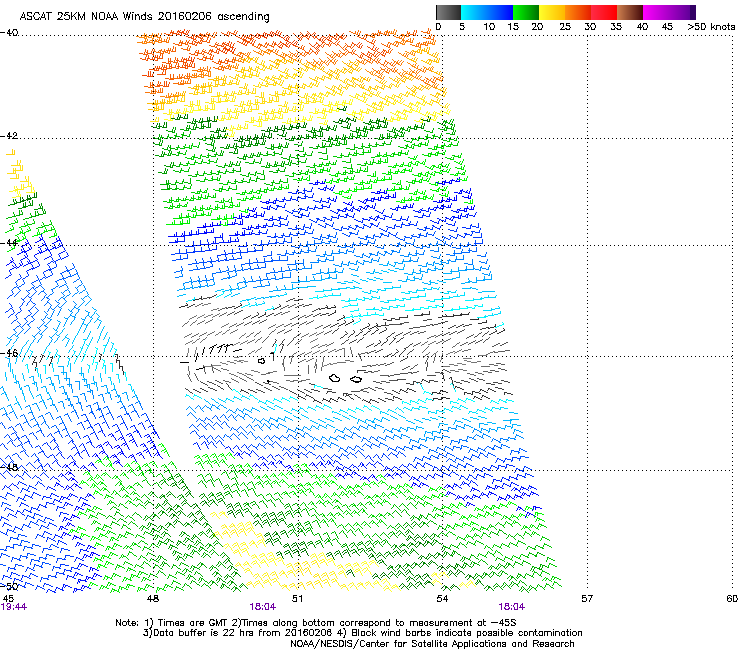Image resolution: width=740 pixels, height=650 pixels.
Task: Click the '54' longitude axis label
Action: pyautogui.click(x=442, y=599)
